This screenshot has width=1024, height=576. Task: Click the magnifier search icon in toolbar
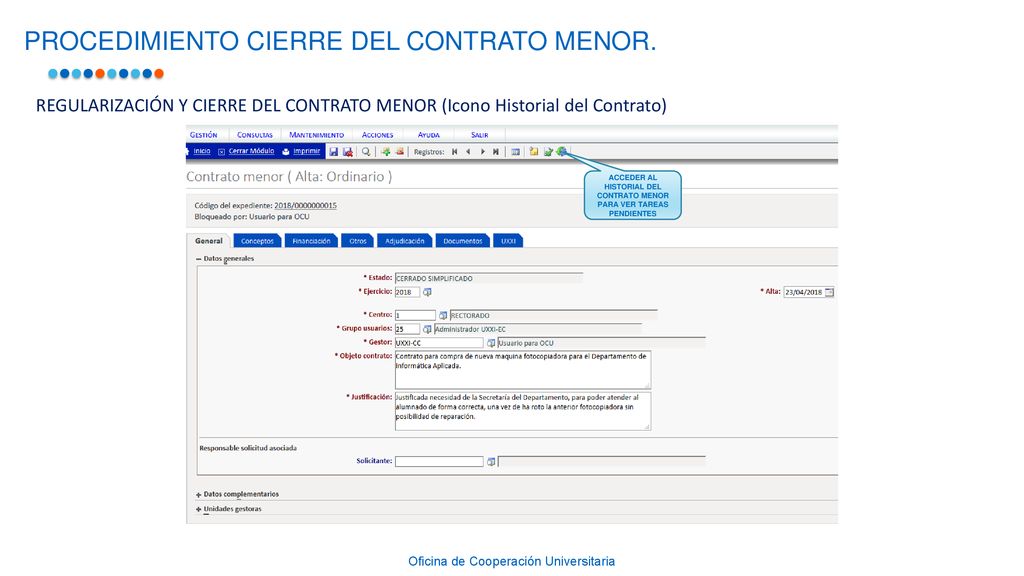tap(366, 152)
